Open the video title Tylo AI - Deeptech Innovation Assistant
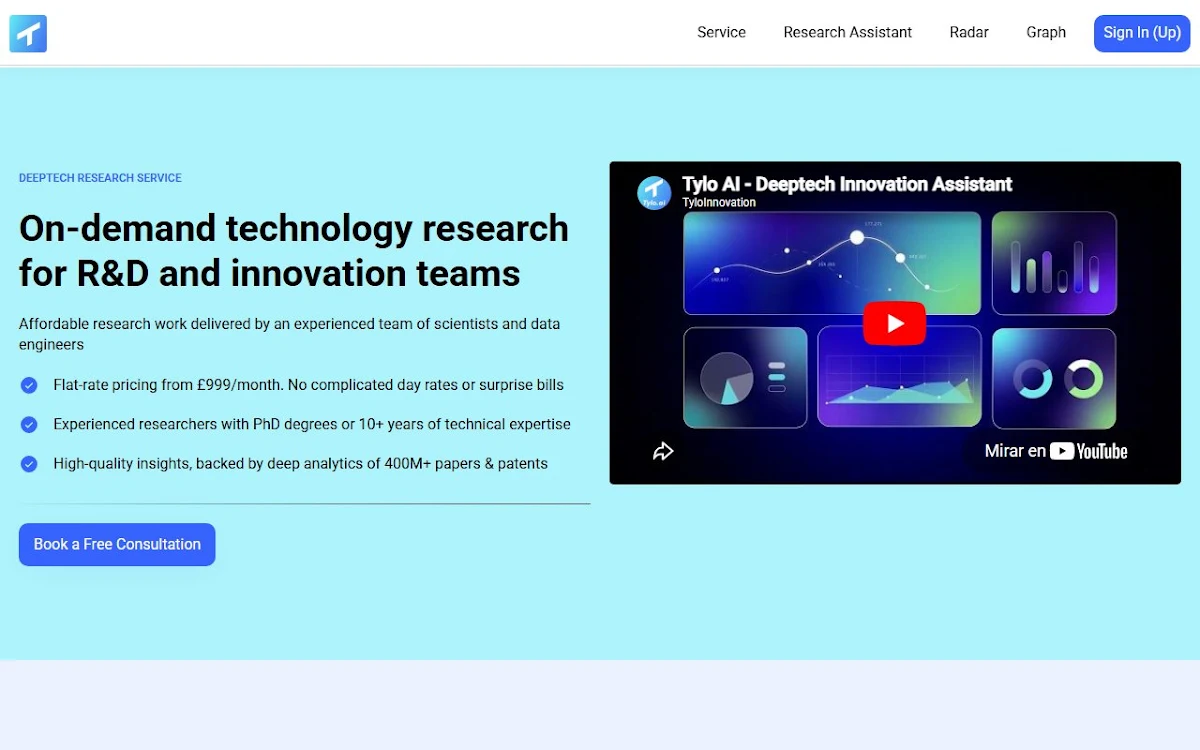This screenshot has width=1200, height=750. [847, 184]
